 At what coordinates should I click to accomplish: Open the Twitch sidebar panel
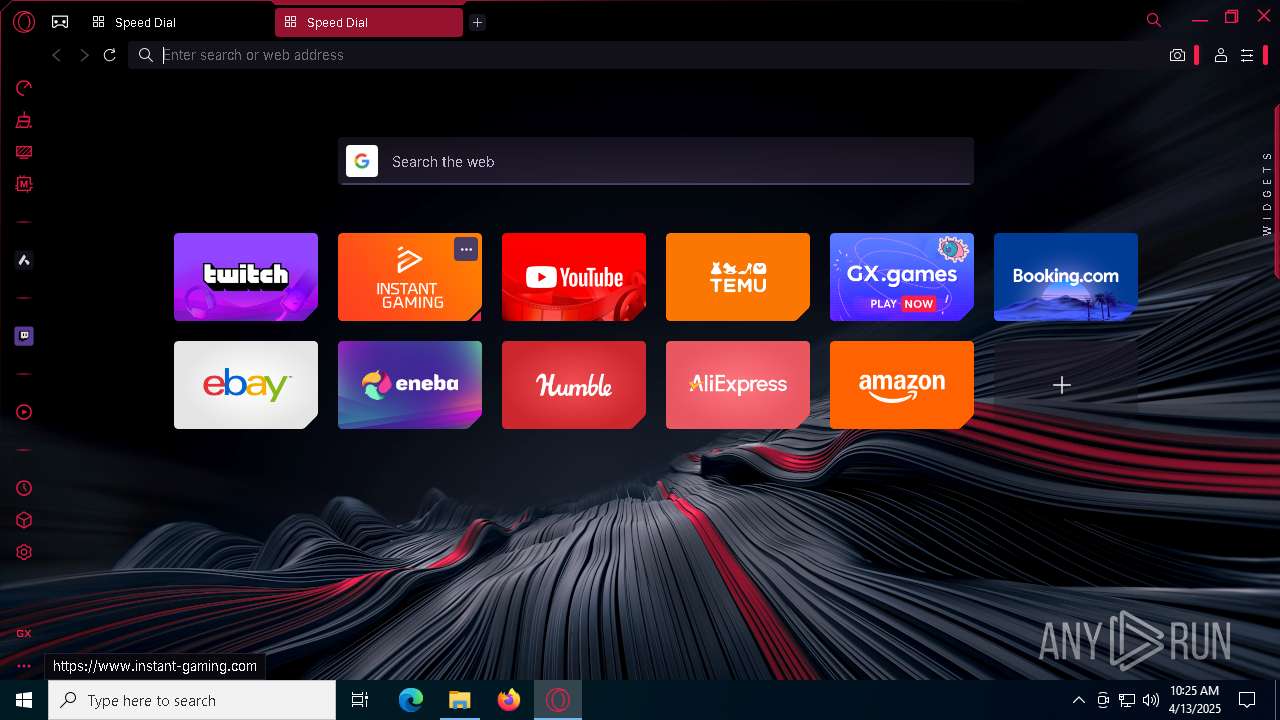[x=24, y=336]
